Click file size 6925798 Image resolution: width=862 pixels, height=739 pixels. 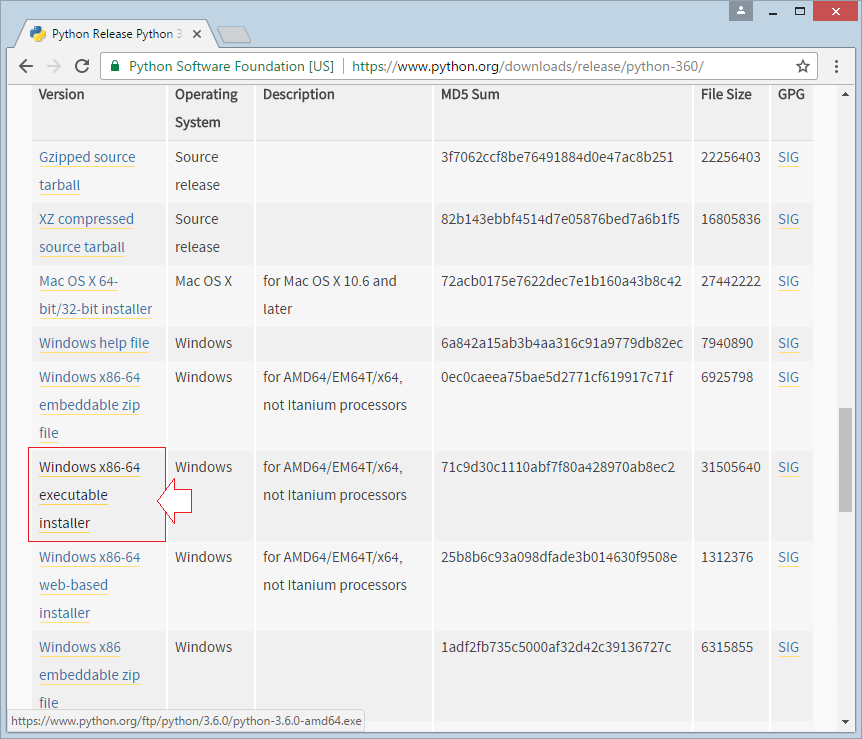727,377
